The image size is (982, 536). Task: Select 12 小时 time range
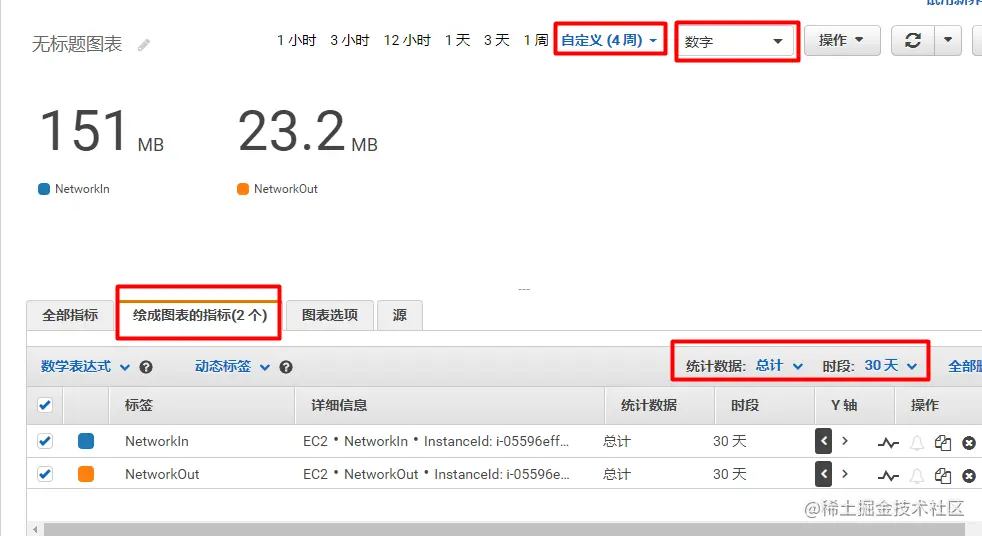pyautogui.click(x=407, y=40)
